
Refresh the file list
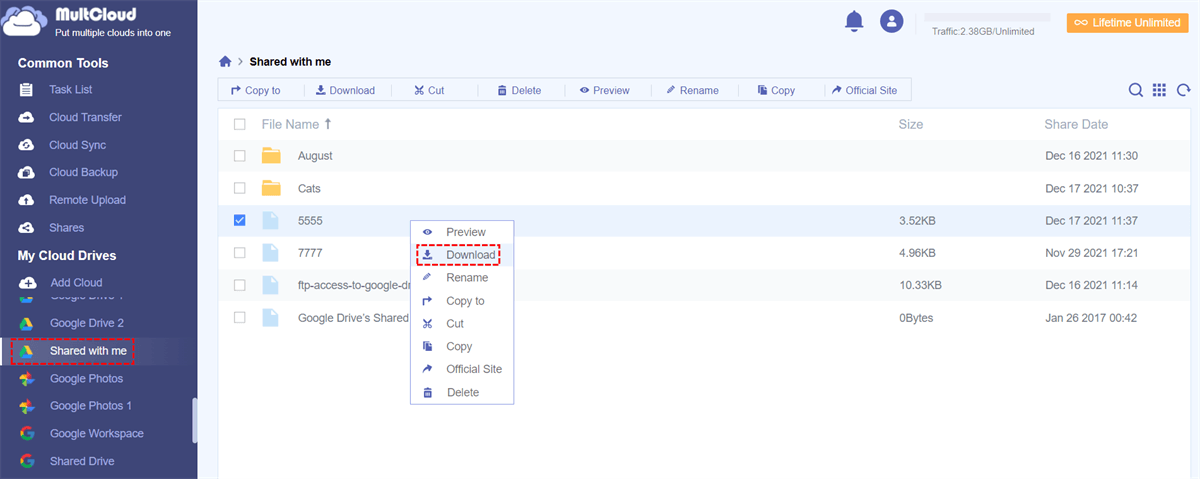[1184, 90]
